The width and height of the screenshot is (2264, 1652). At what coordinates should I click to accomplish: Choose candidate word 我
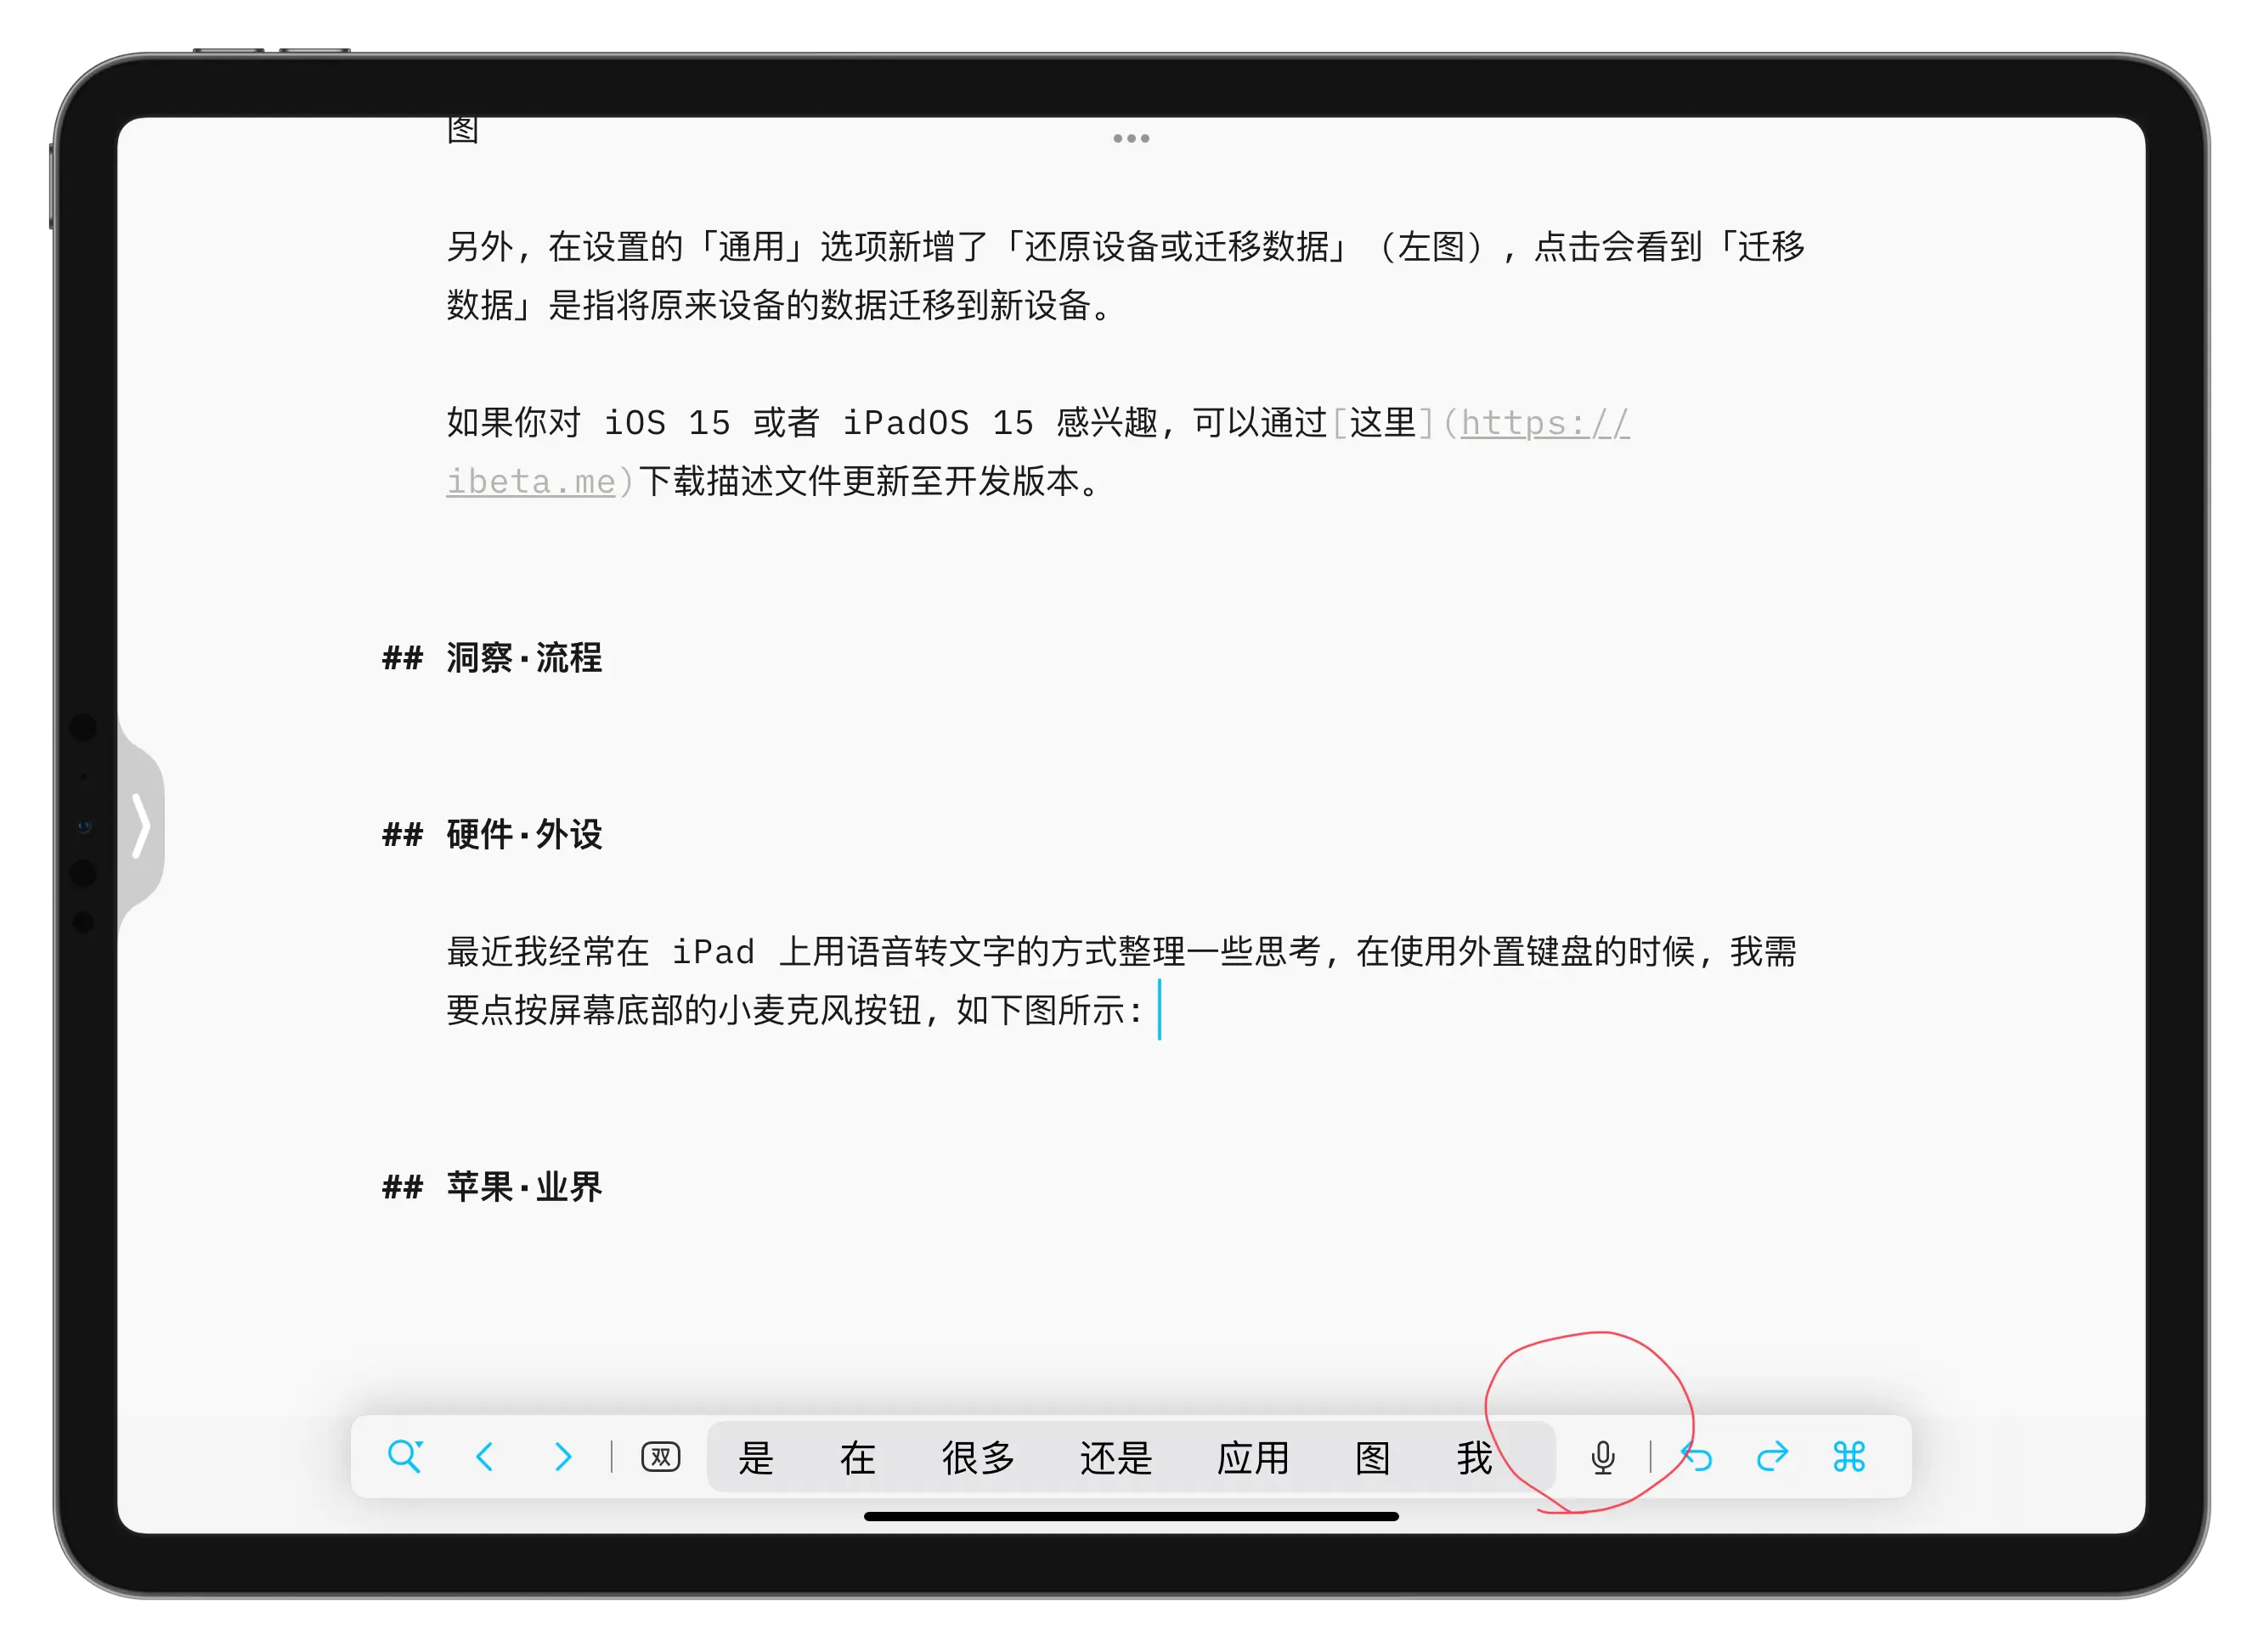(1474, 1458)
